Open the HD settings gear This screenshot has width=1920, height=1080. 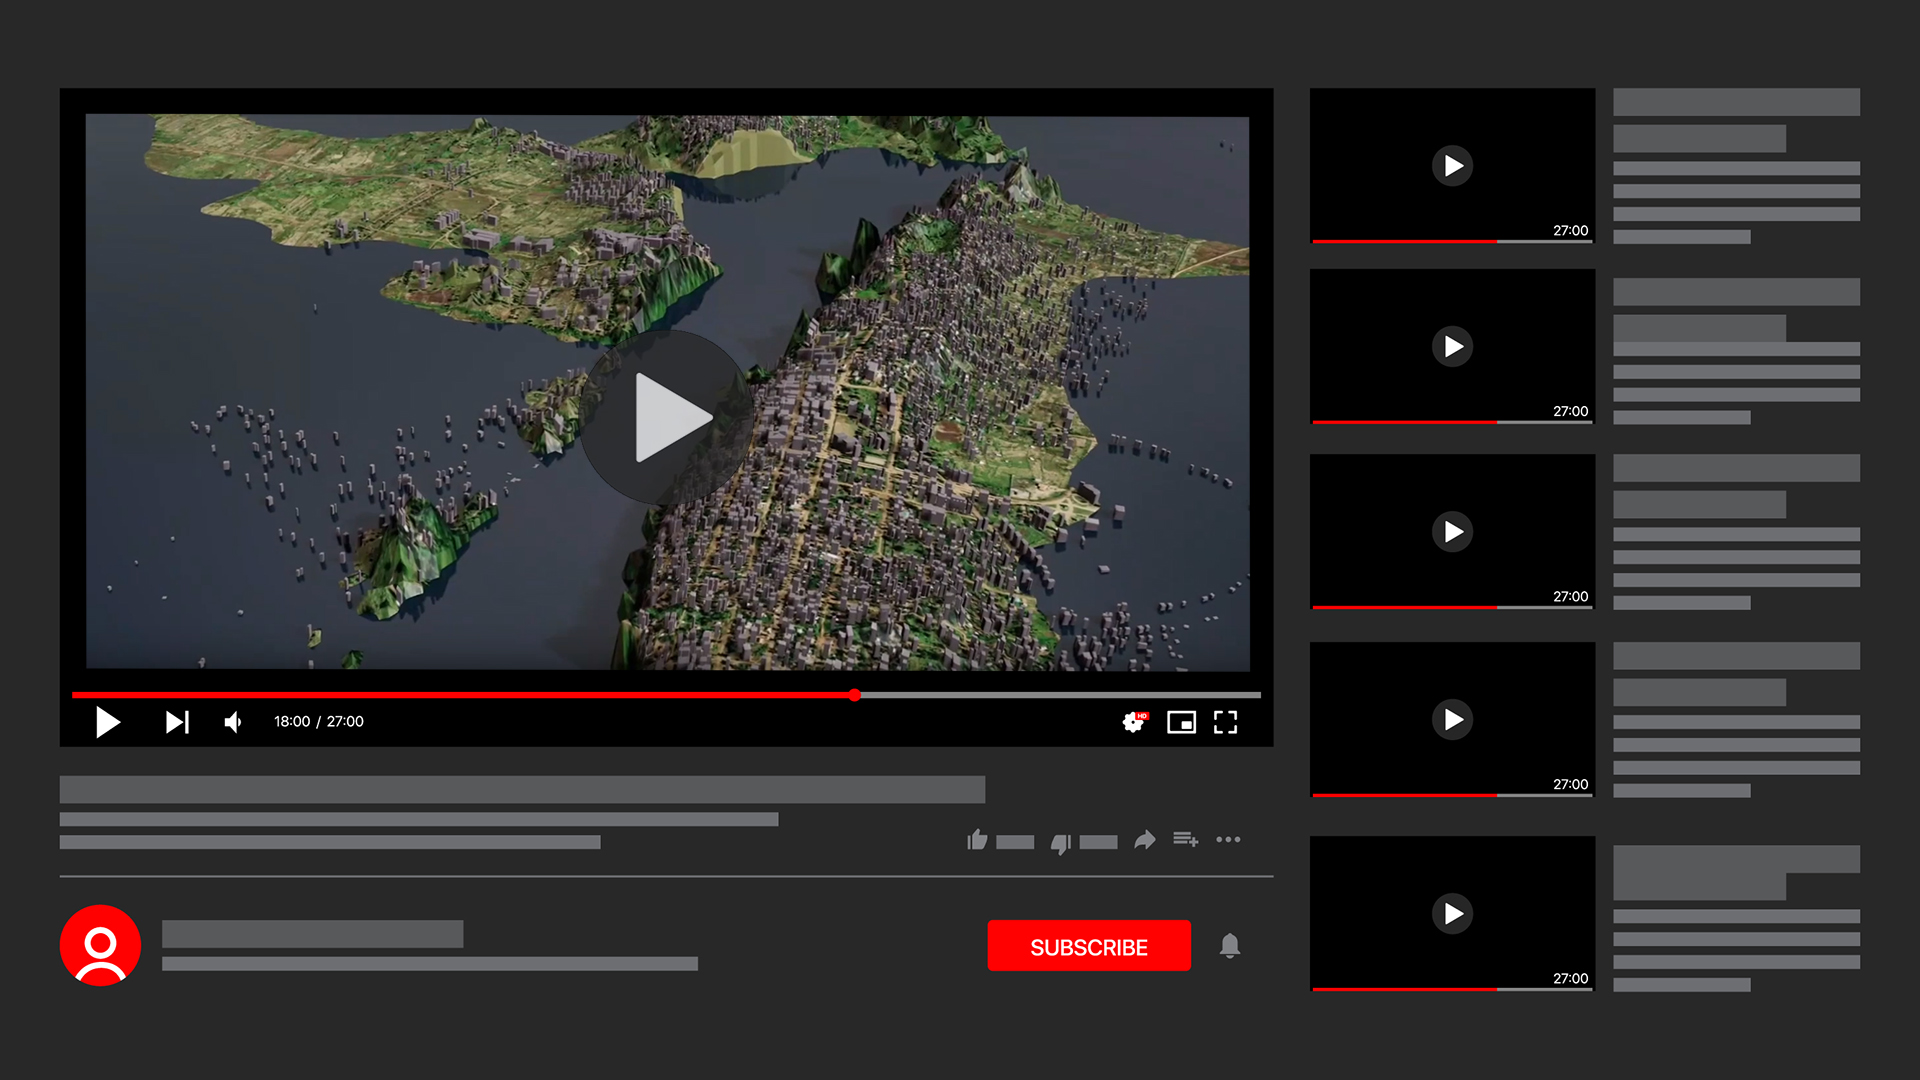click(1133, 722)
